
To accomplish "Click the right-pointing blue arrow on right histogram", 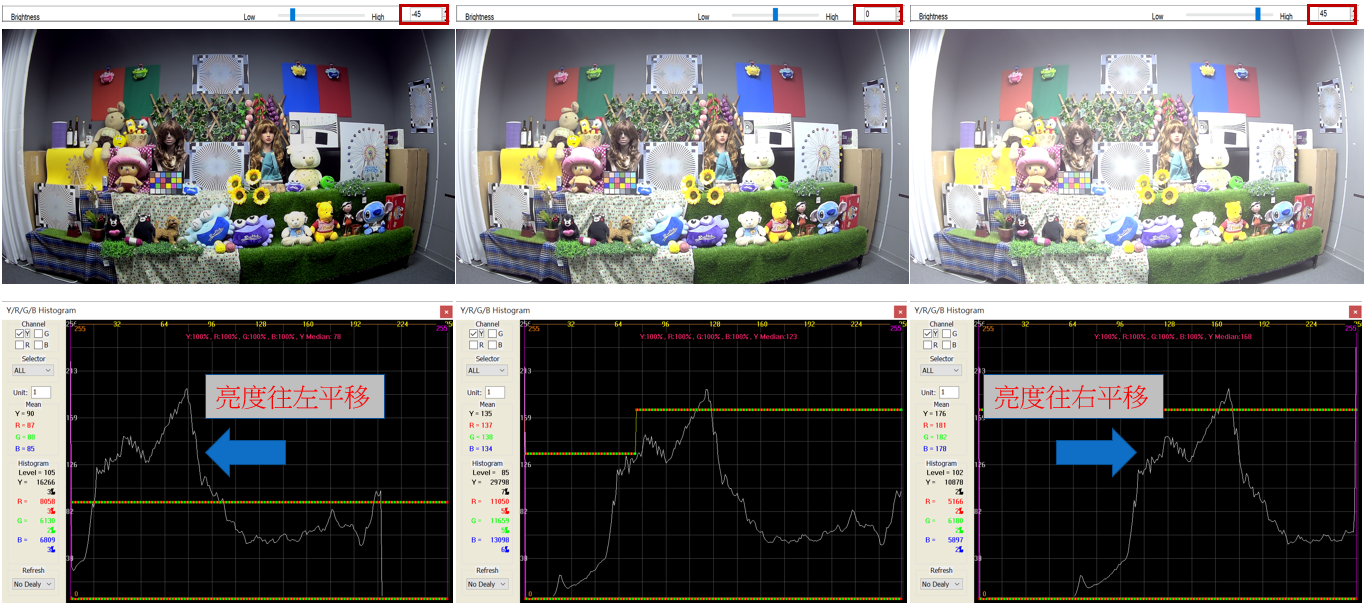I will (x=1097, y=452).
